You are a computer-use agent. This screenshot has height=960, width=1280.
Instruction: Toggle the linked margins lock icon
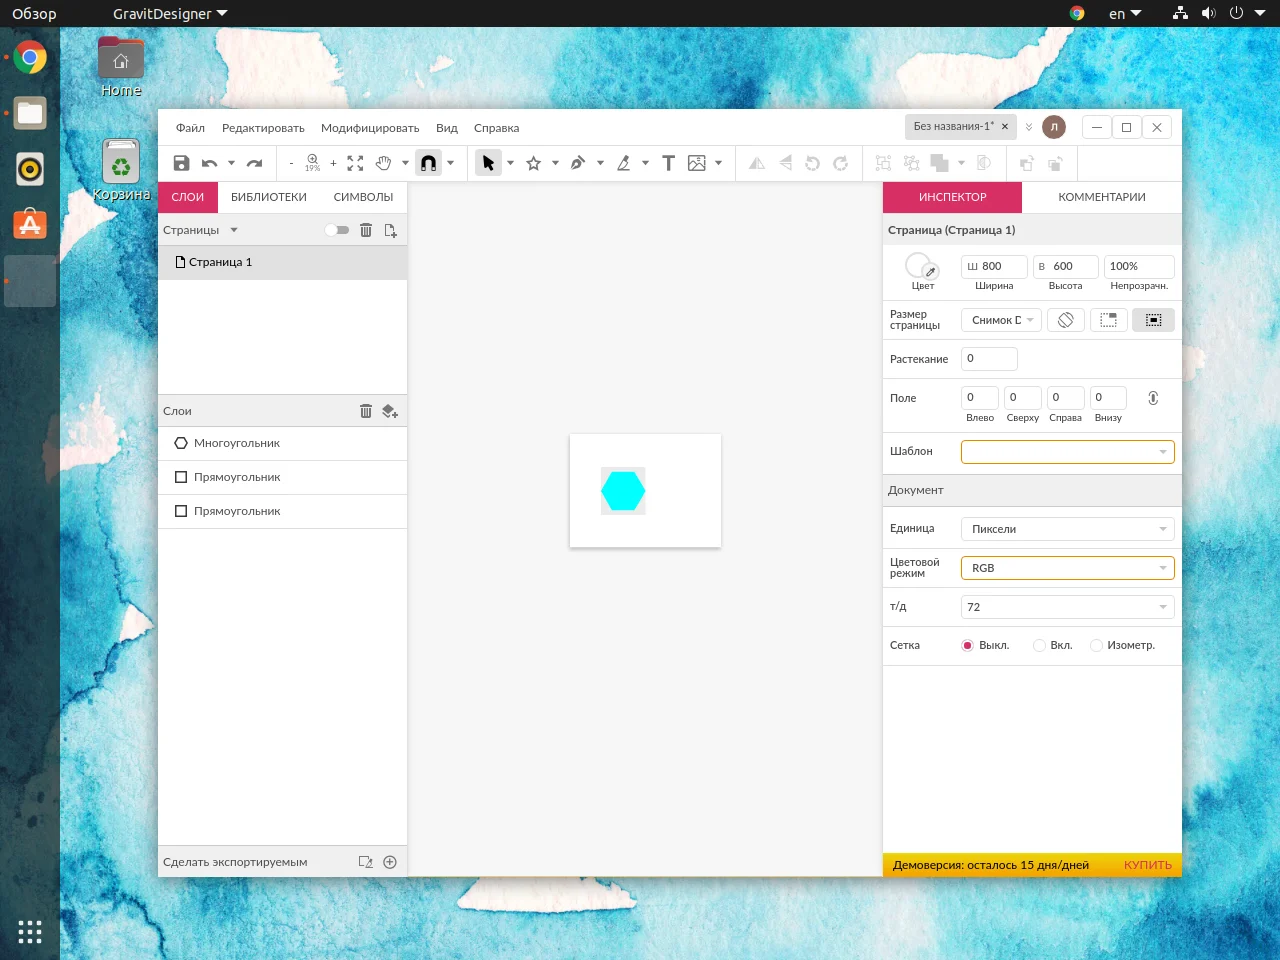[1153, 398]
